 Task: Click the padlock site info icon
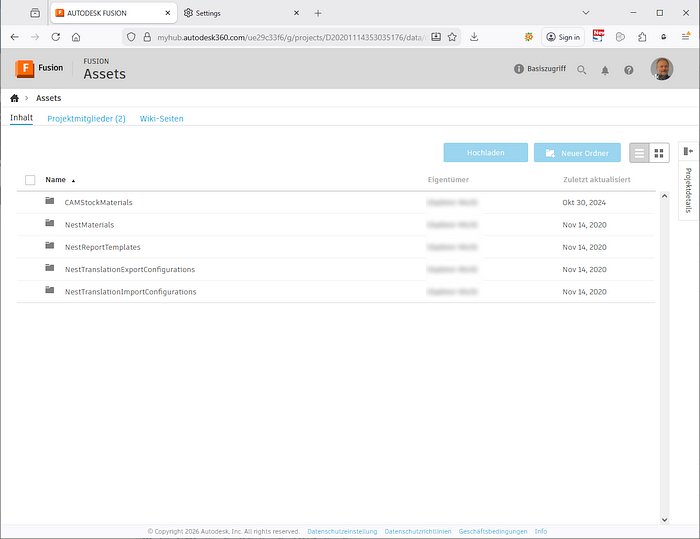(147, 37)
